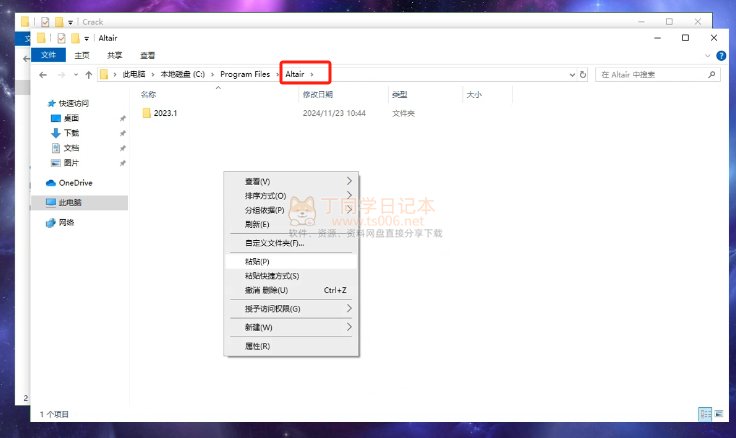Choose 粘贴(P) from context menu
Viewport: 736px width, 438px height.
(x=291, y=261)
